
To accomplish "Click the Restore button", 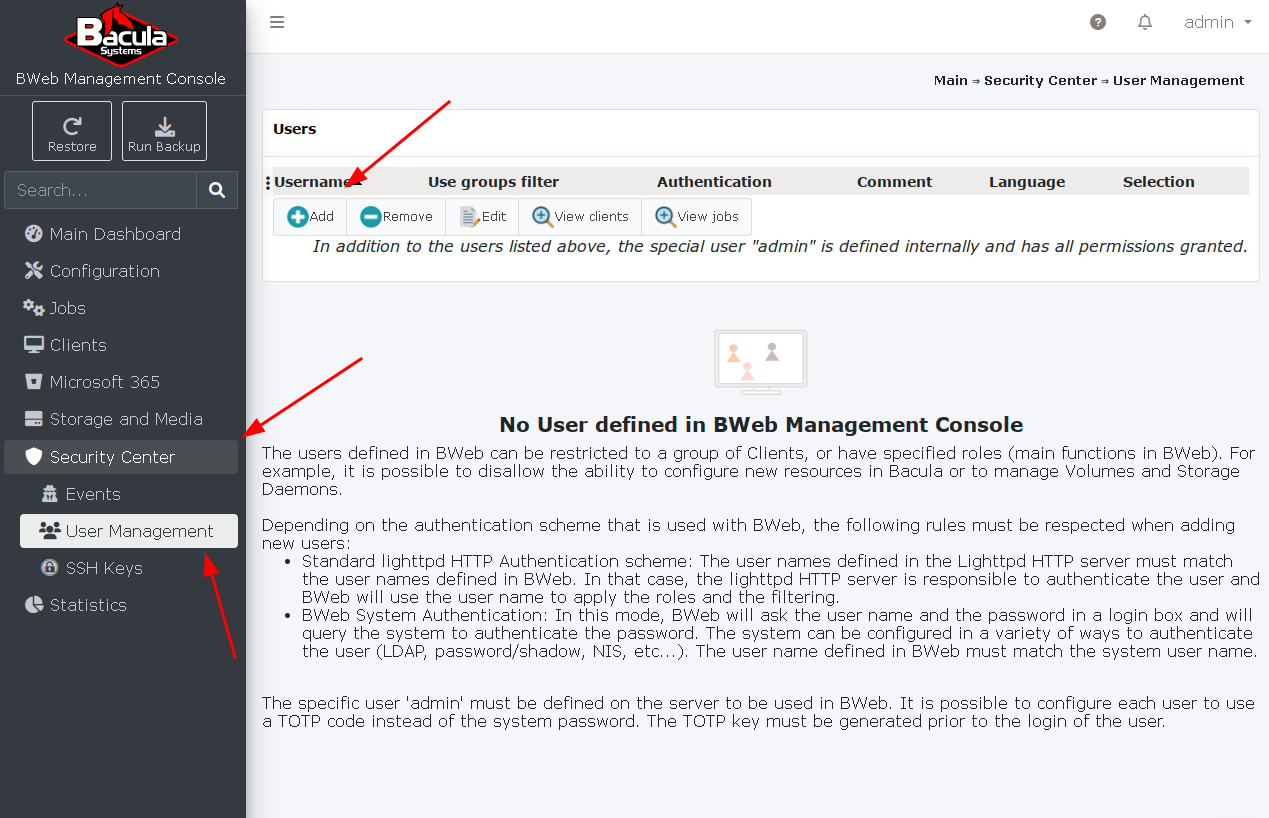I will coord(72,131).
